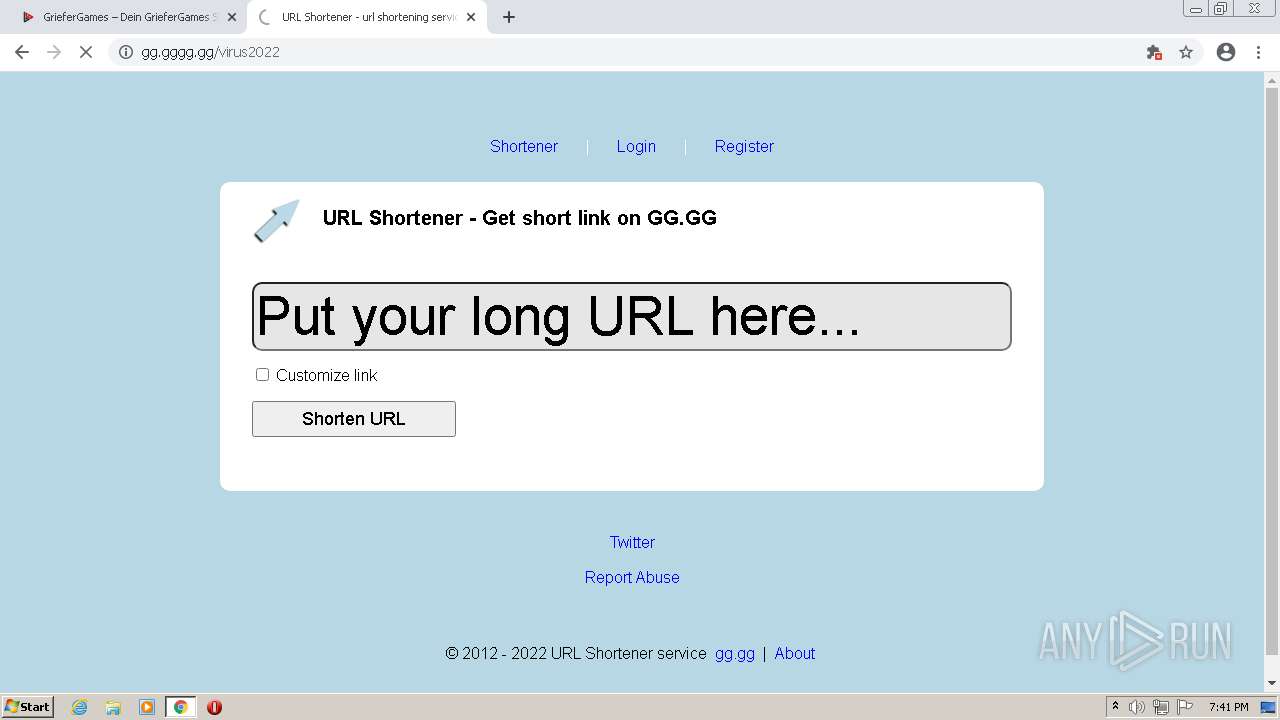
Task: Stop loading the page
Action: [x=86, y=52]
